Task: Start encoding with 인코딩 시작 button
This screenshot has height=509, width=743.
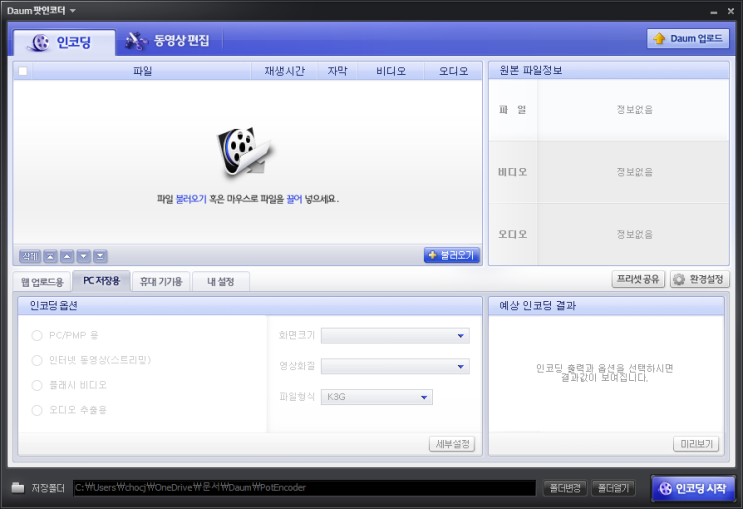Action: tap(694, 488)
